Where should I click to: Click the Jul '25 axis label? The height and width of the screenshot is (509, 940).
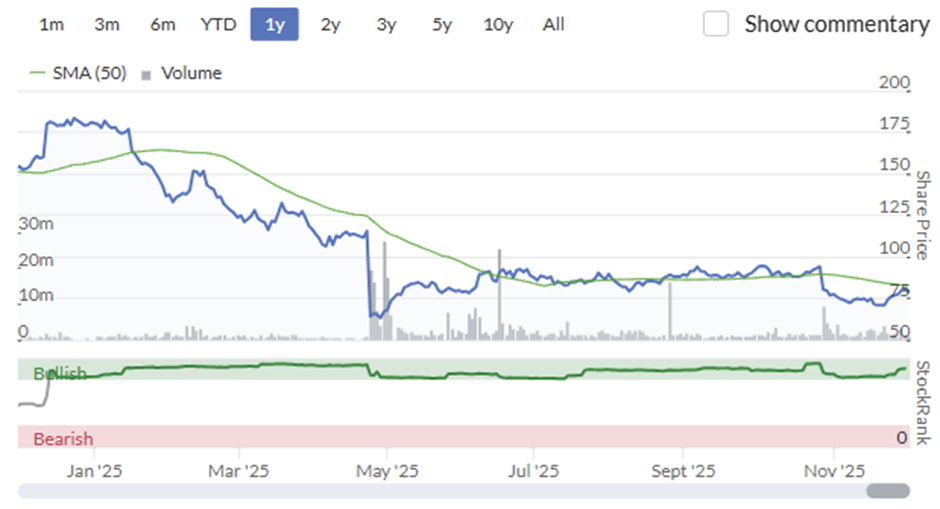534,471
